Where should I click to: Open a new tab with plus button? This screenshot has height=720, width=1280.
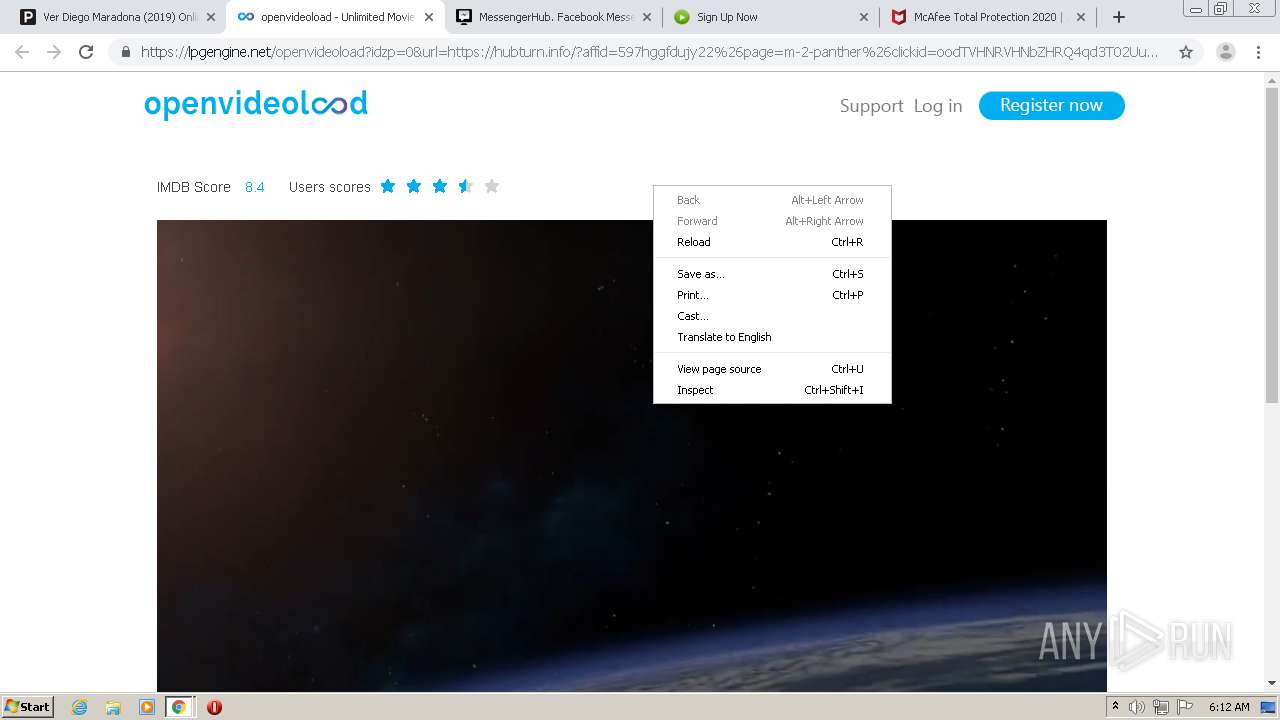point(1119,17)
